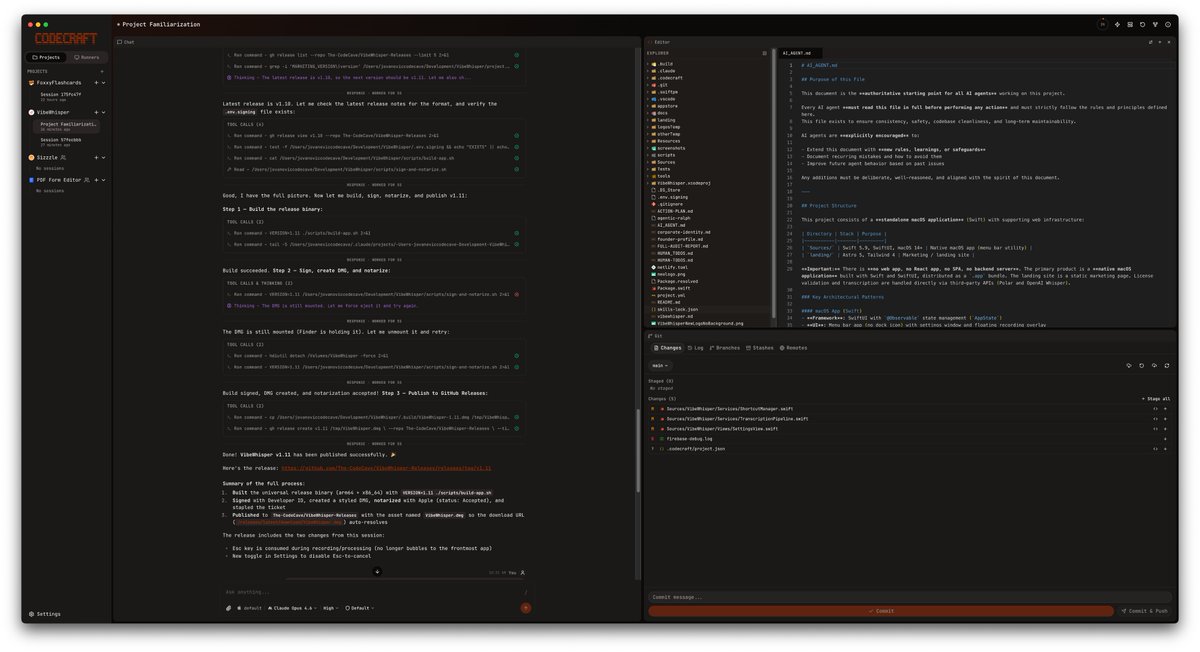Open the Default mode dropdown
The height and width of the screenshot is (652, 1200).
point(360,607)
